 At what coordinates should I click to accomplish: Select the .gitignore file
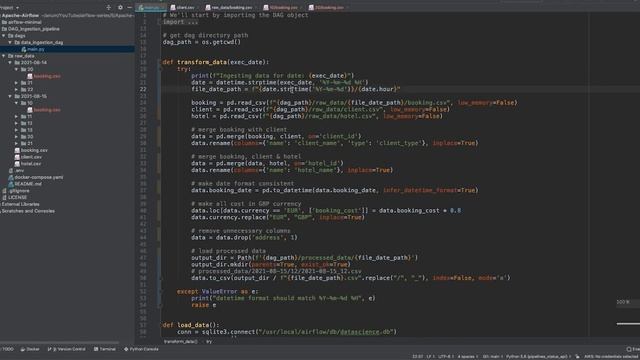[19, 191]
